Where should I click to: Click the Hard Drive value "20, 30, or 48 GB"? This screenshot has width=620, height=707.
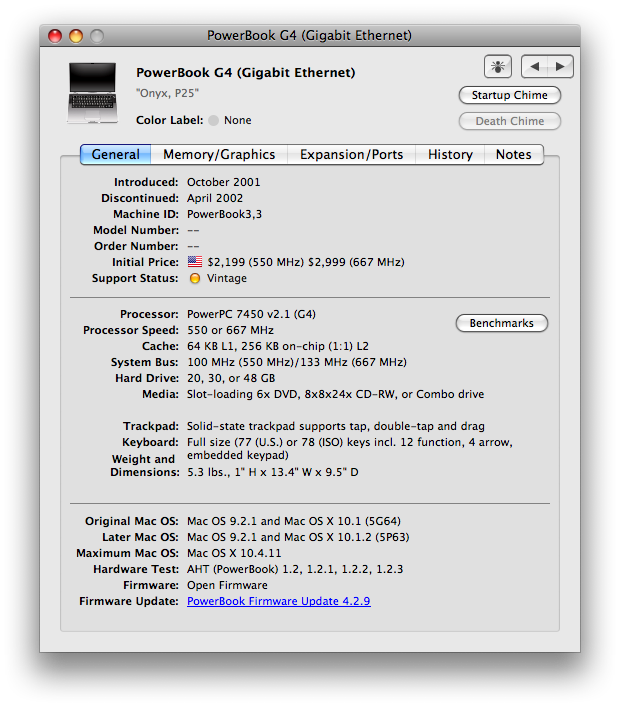tap(231, 378)
